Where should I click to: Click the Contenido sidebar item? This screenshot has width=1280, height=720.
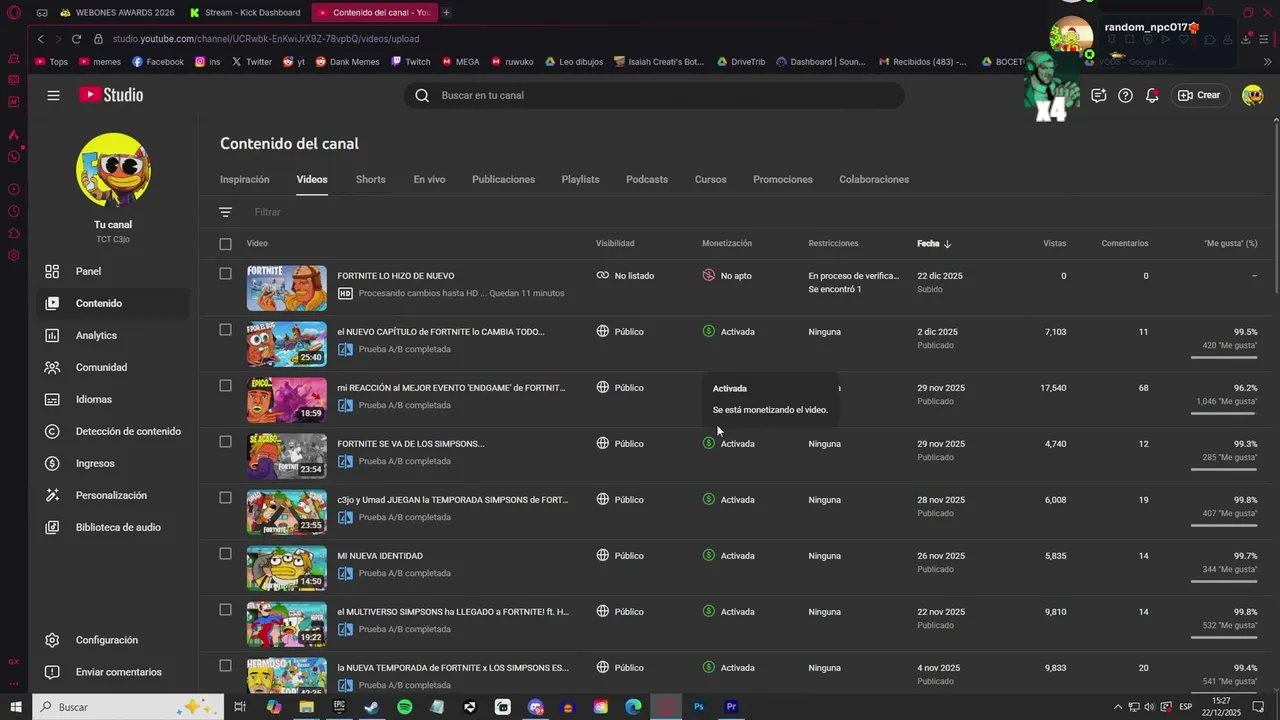[112, 303]
